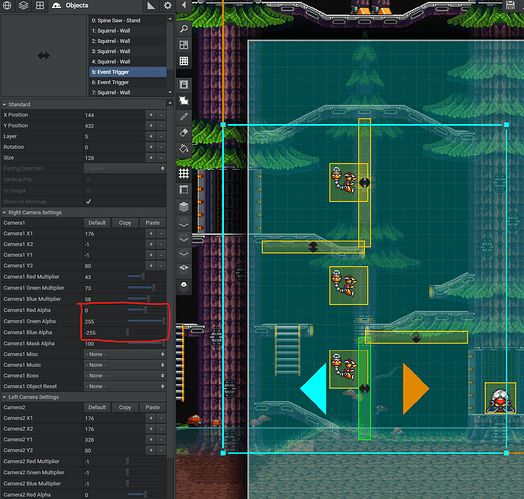The height and width of the screenshot is (499, 524).
Task: Toggle the Is Unique checkbox
Action: (89, 191)
